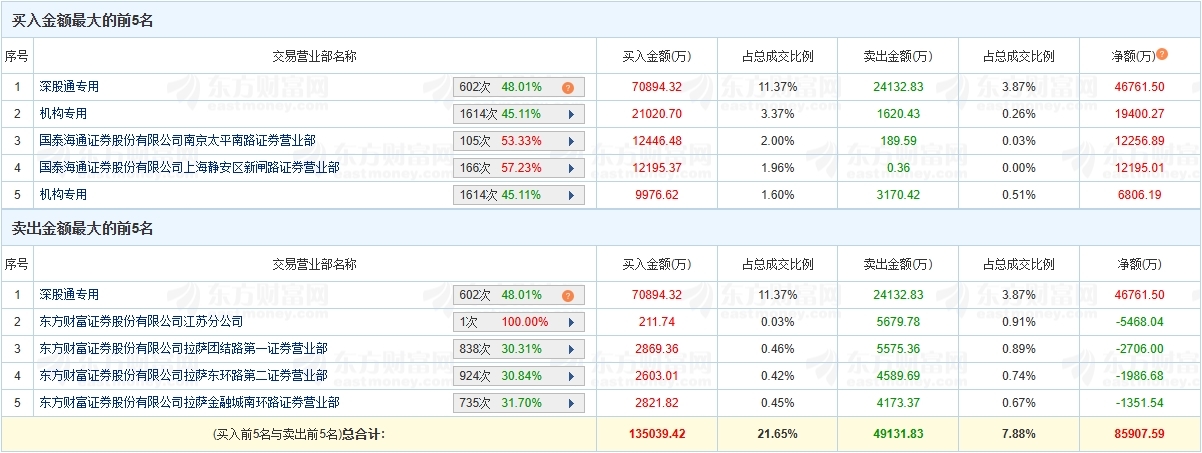Open 东方财富证券 拉萨东环路第二证券营业部 link
Viewport: 1202px width, 453px height.
pyautogui.click(x=184, y=376)
